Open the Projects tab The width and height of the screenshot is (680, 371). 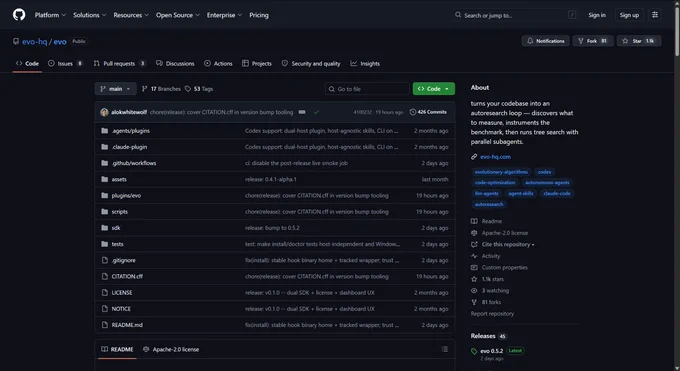coord(257,63)
